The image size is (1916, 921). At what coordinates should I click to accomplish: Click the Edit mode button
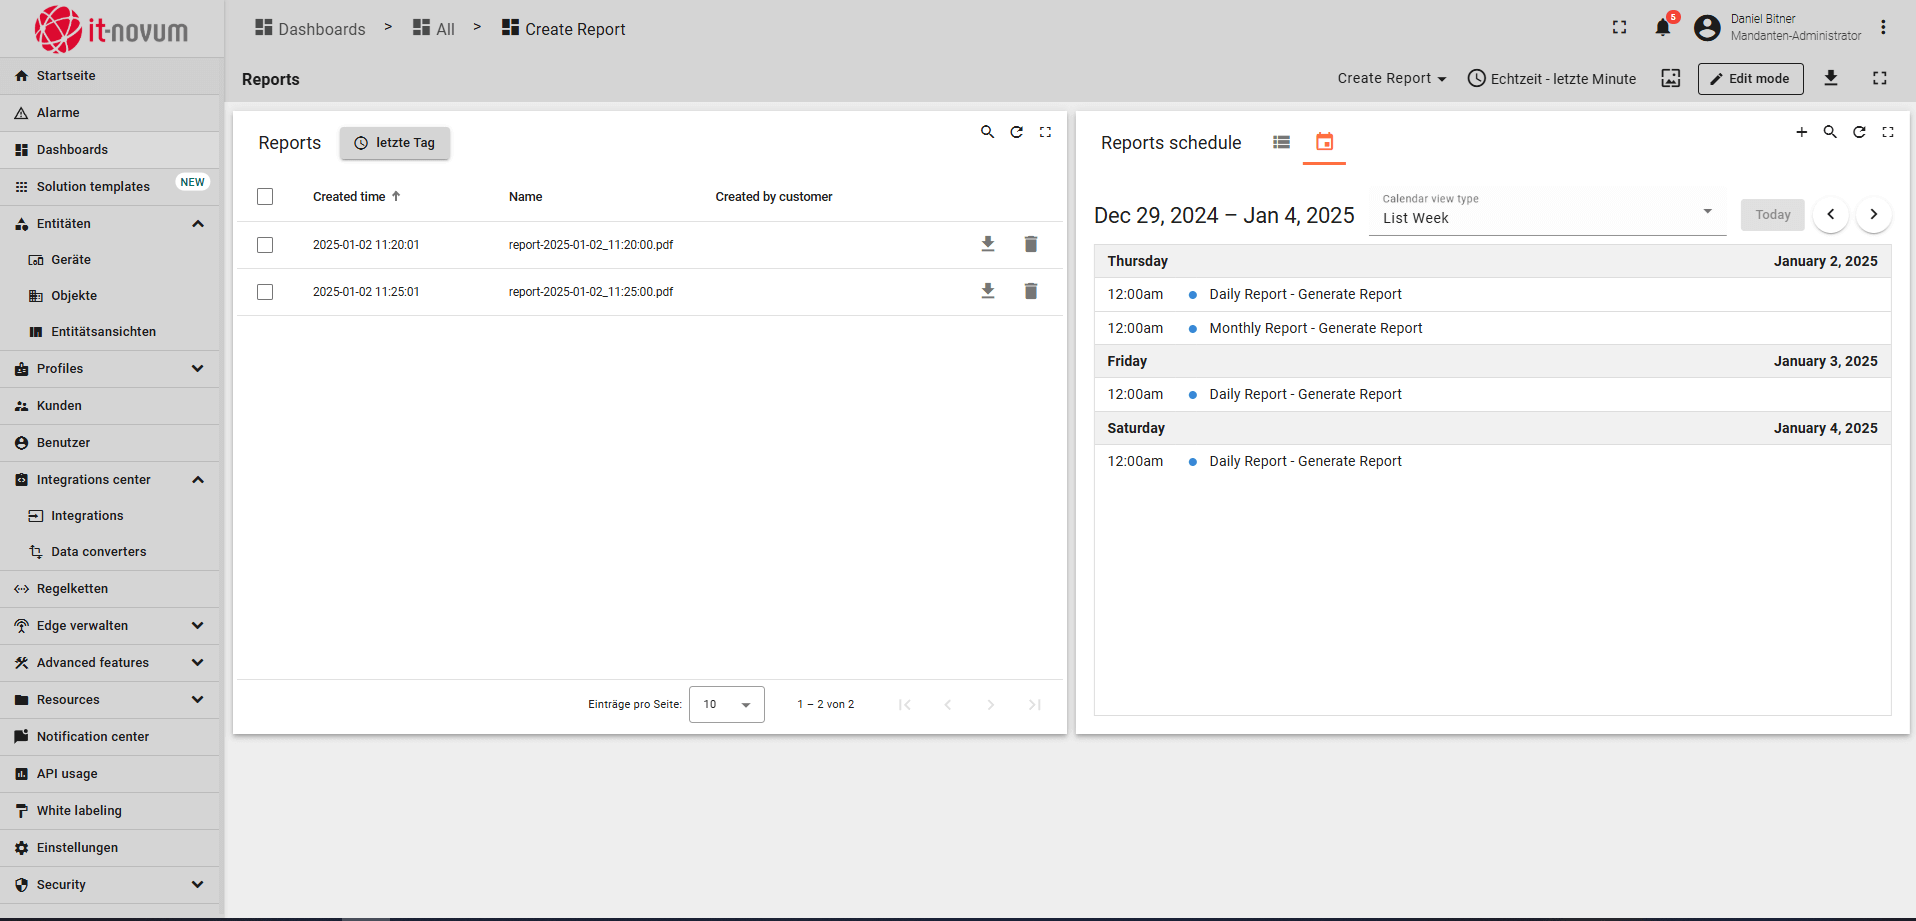(1750, 79)
